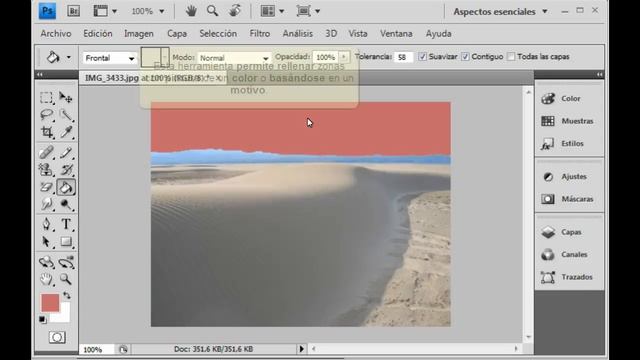Viewport: 640px width, 360px height.
Task: Open the Archivo menu
Action: [56, 33]
